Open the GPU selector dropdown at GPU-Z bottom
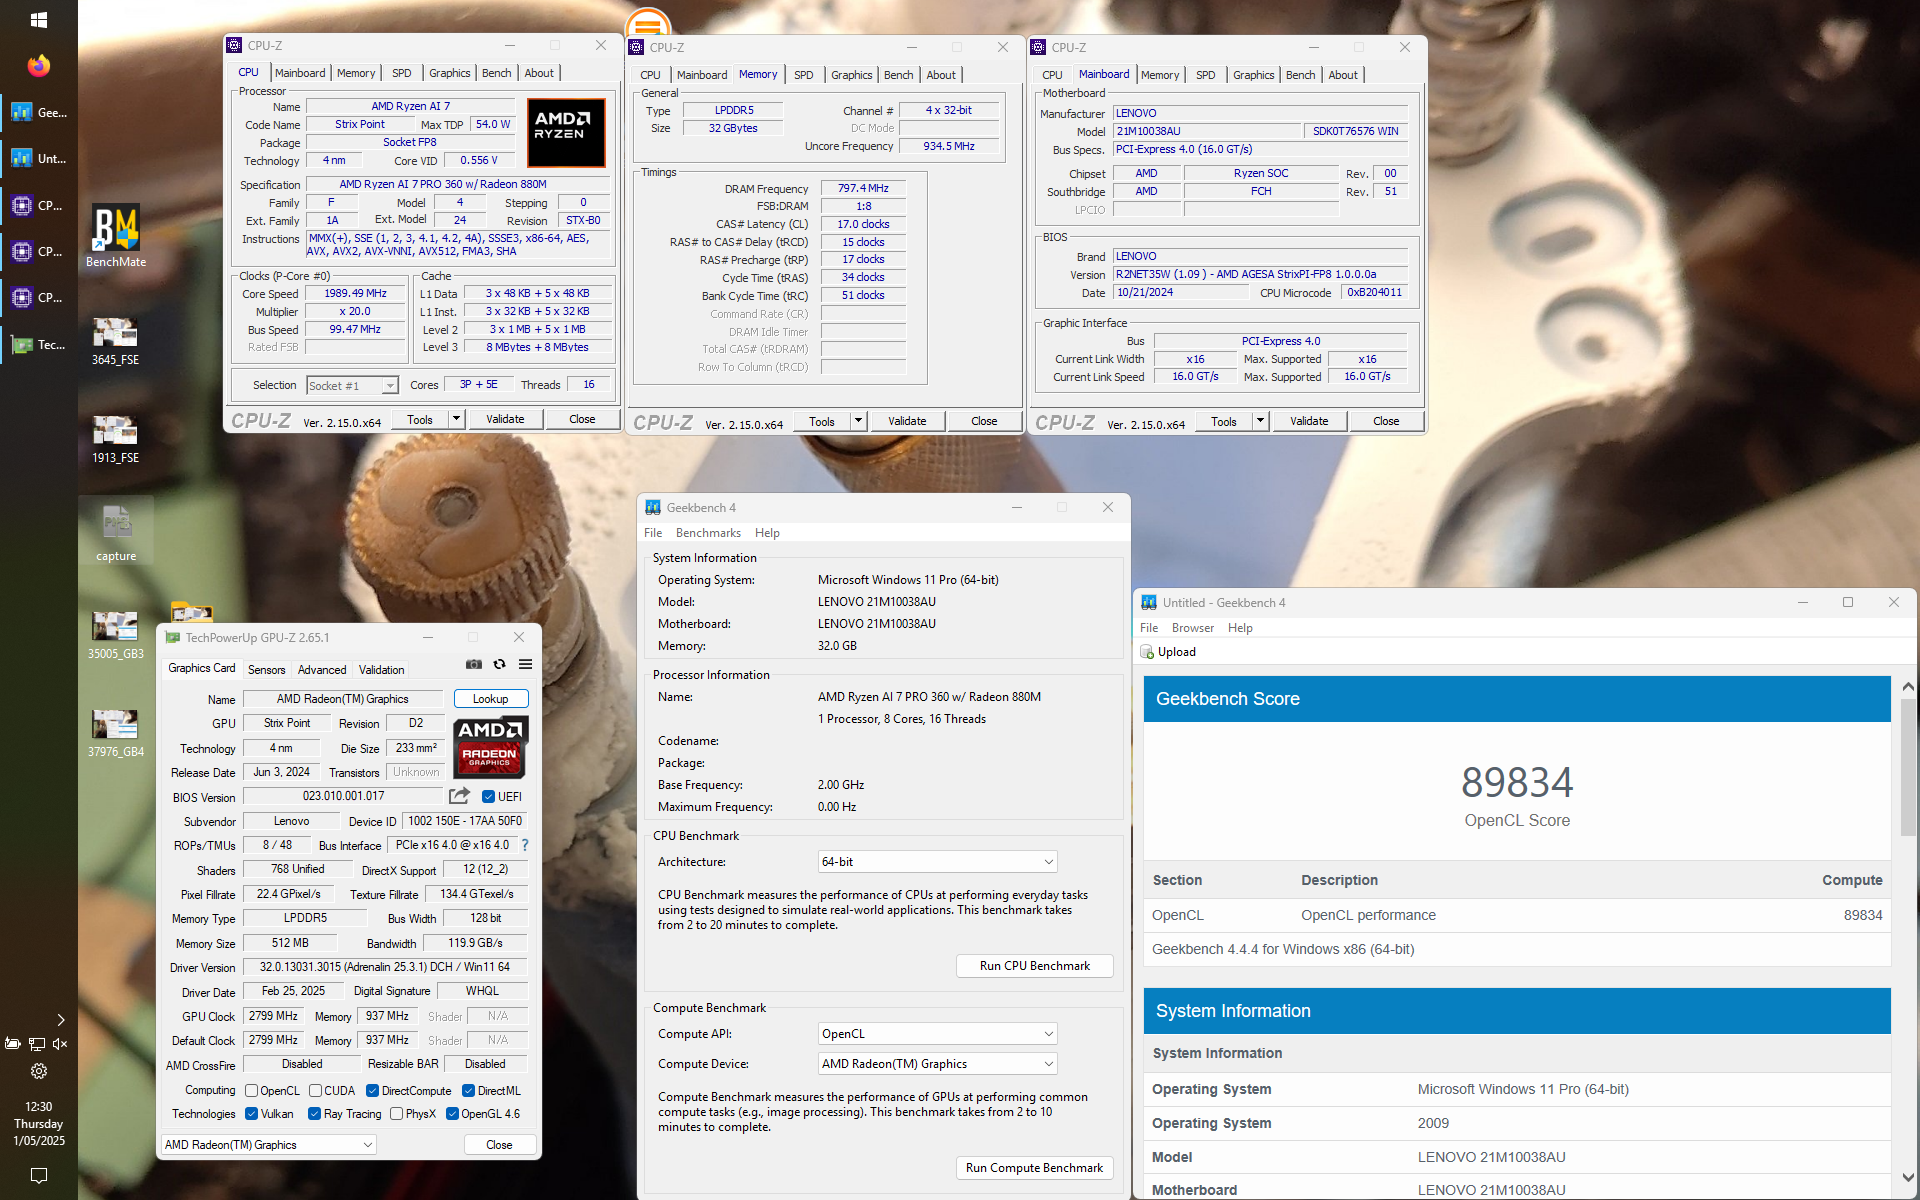Viewport: 1920px width, 1200px height. pyautogui.click(x=269, y=1145)
